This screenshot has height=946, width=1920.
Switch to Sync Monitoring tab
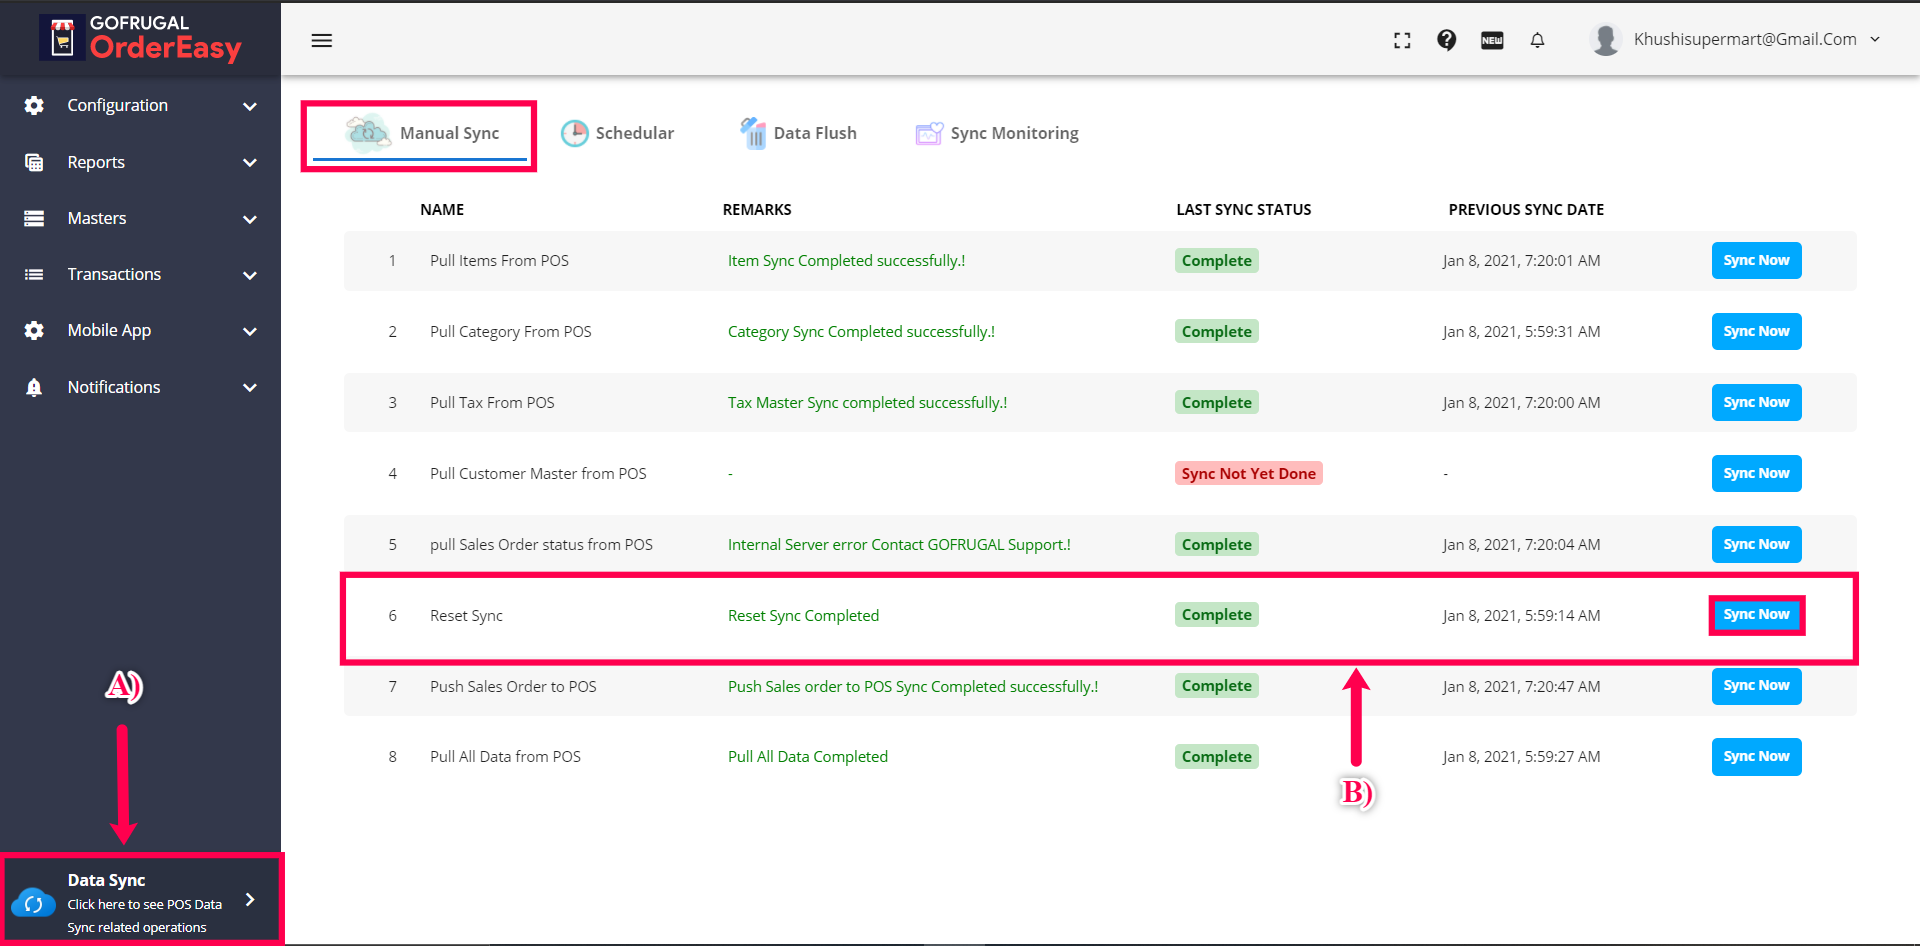998,133
